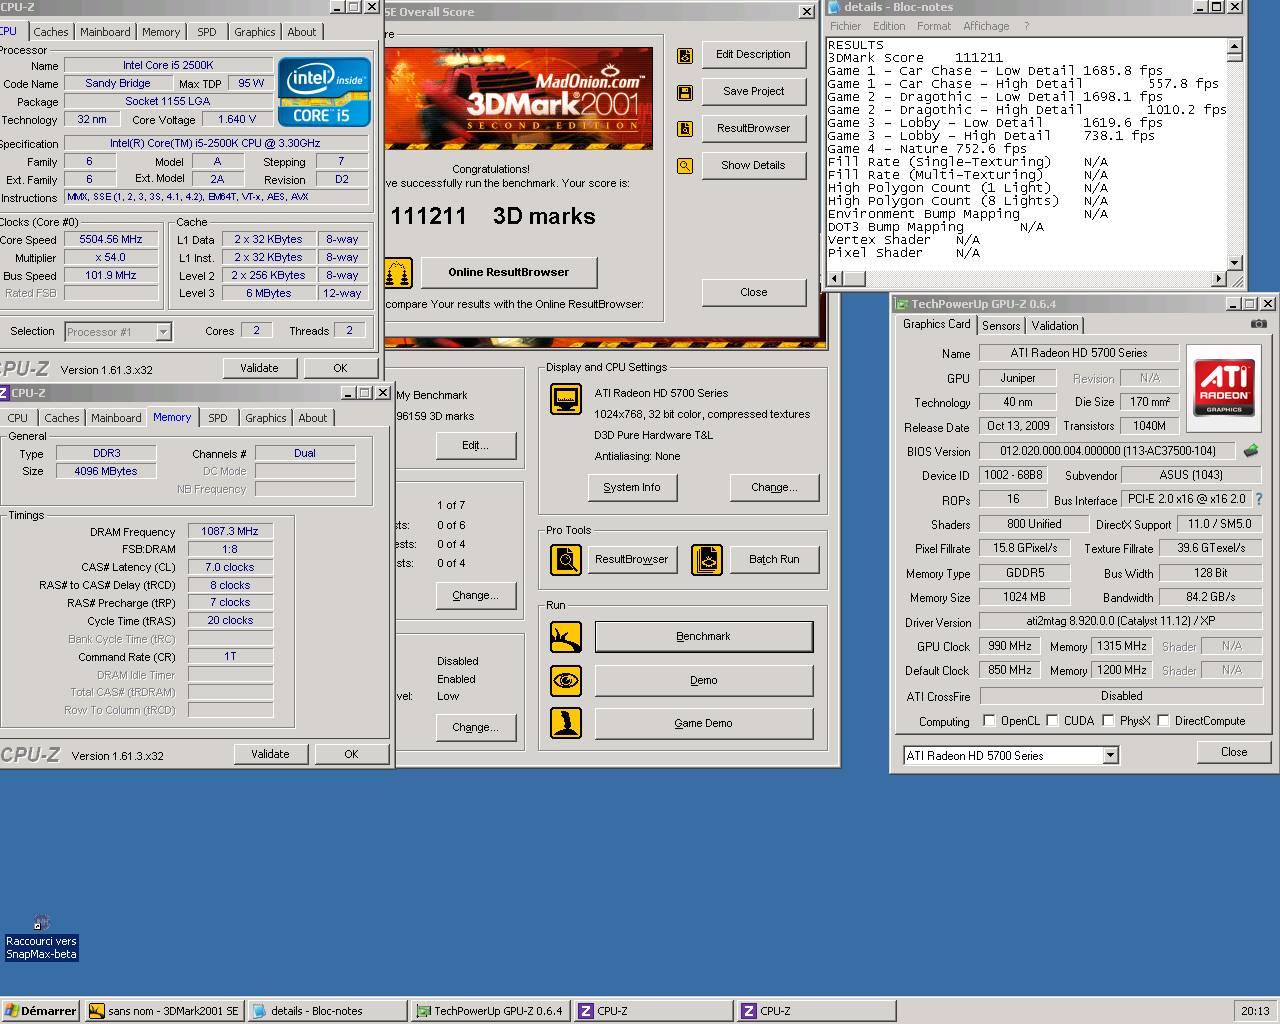Enable the OpenCL checkbox in GPU-Z
1280x1024 pixels.
[989, 721]
